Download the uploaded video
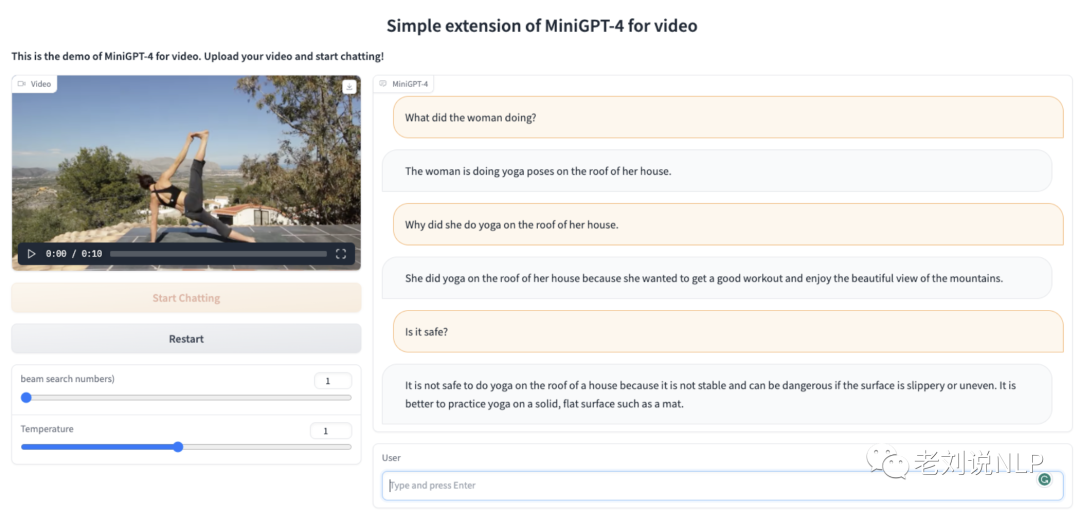 (349, 87)
